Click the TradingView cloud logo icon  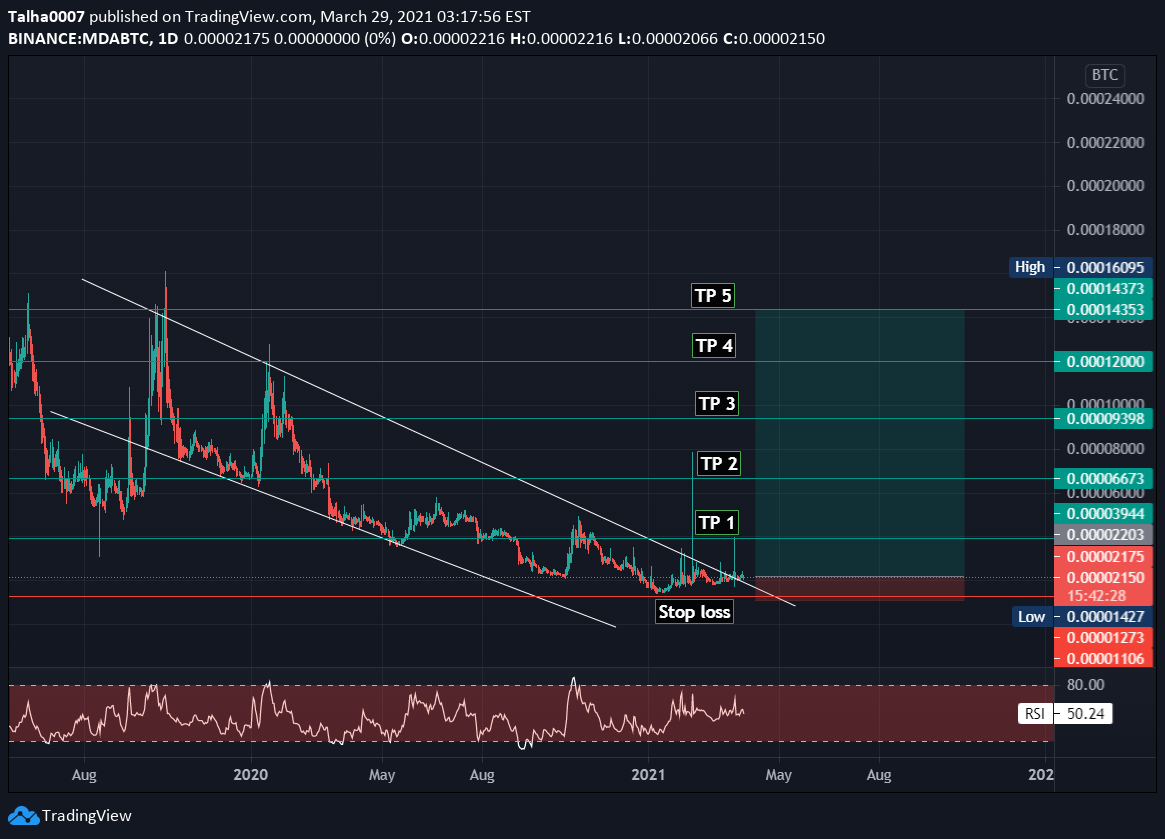click(23, 816)
